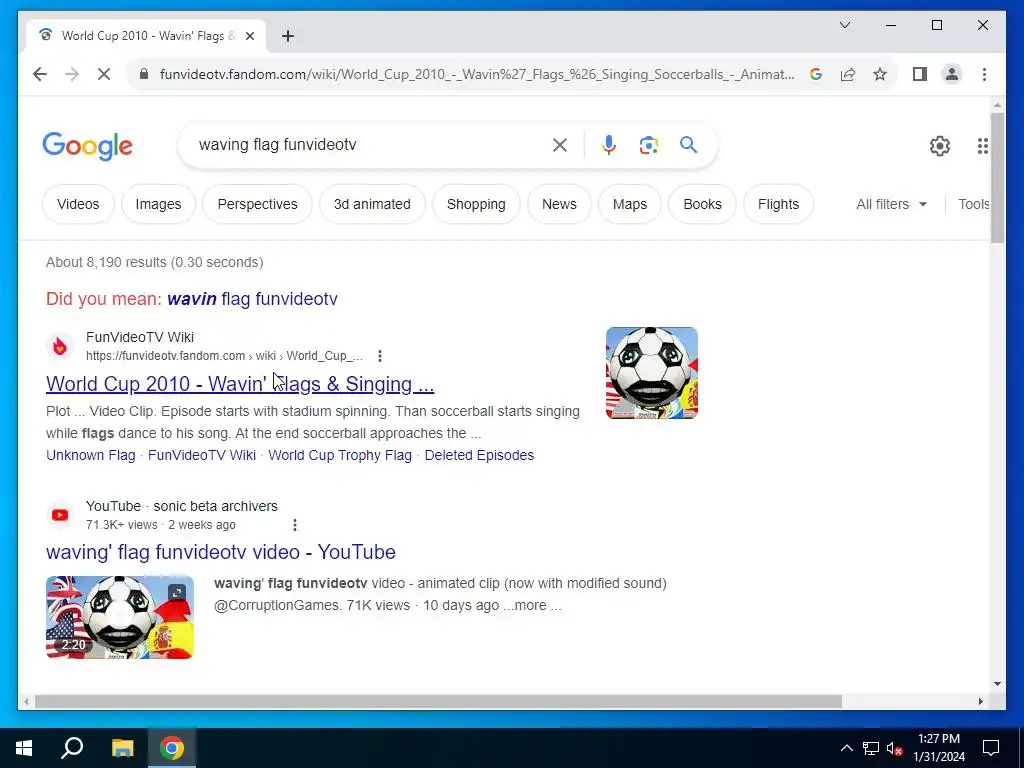This screenshot has width=1024, height=768.
Task: Play the 2:20 video thumbnail
Action: (x=120, y=617)
